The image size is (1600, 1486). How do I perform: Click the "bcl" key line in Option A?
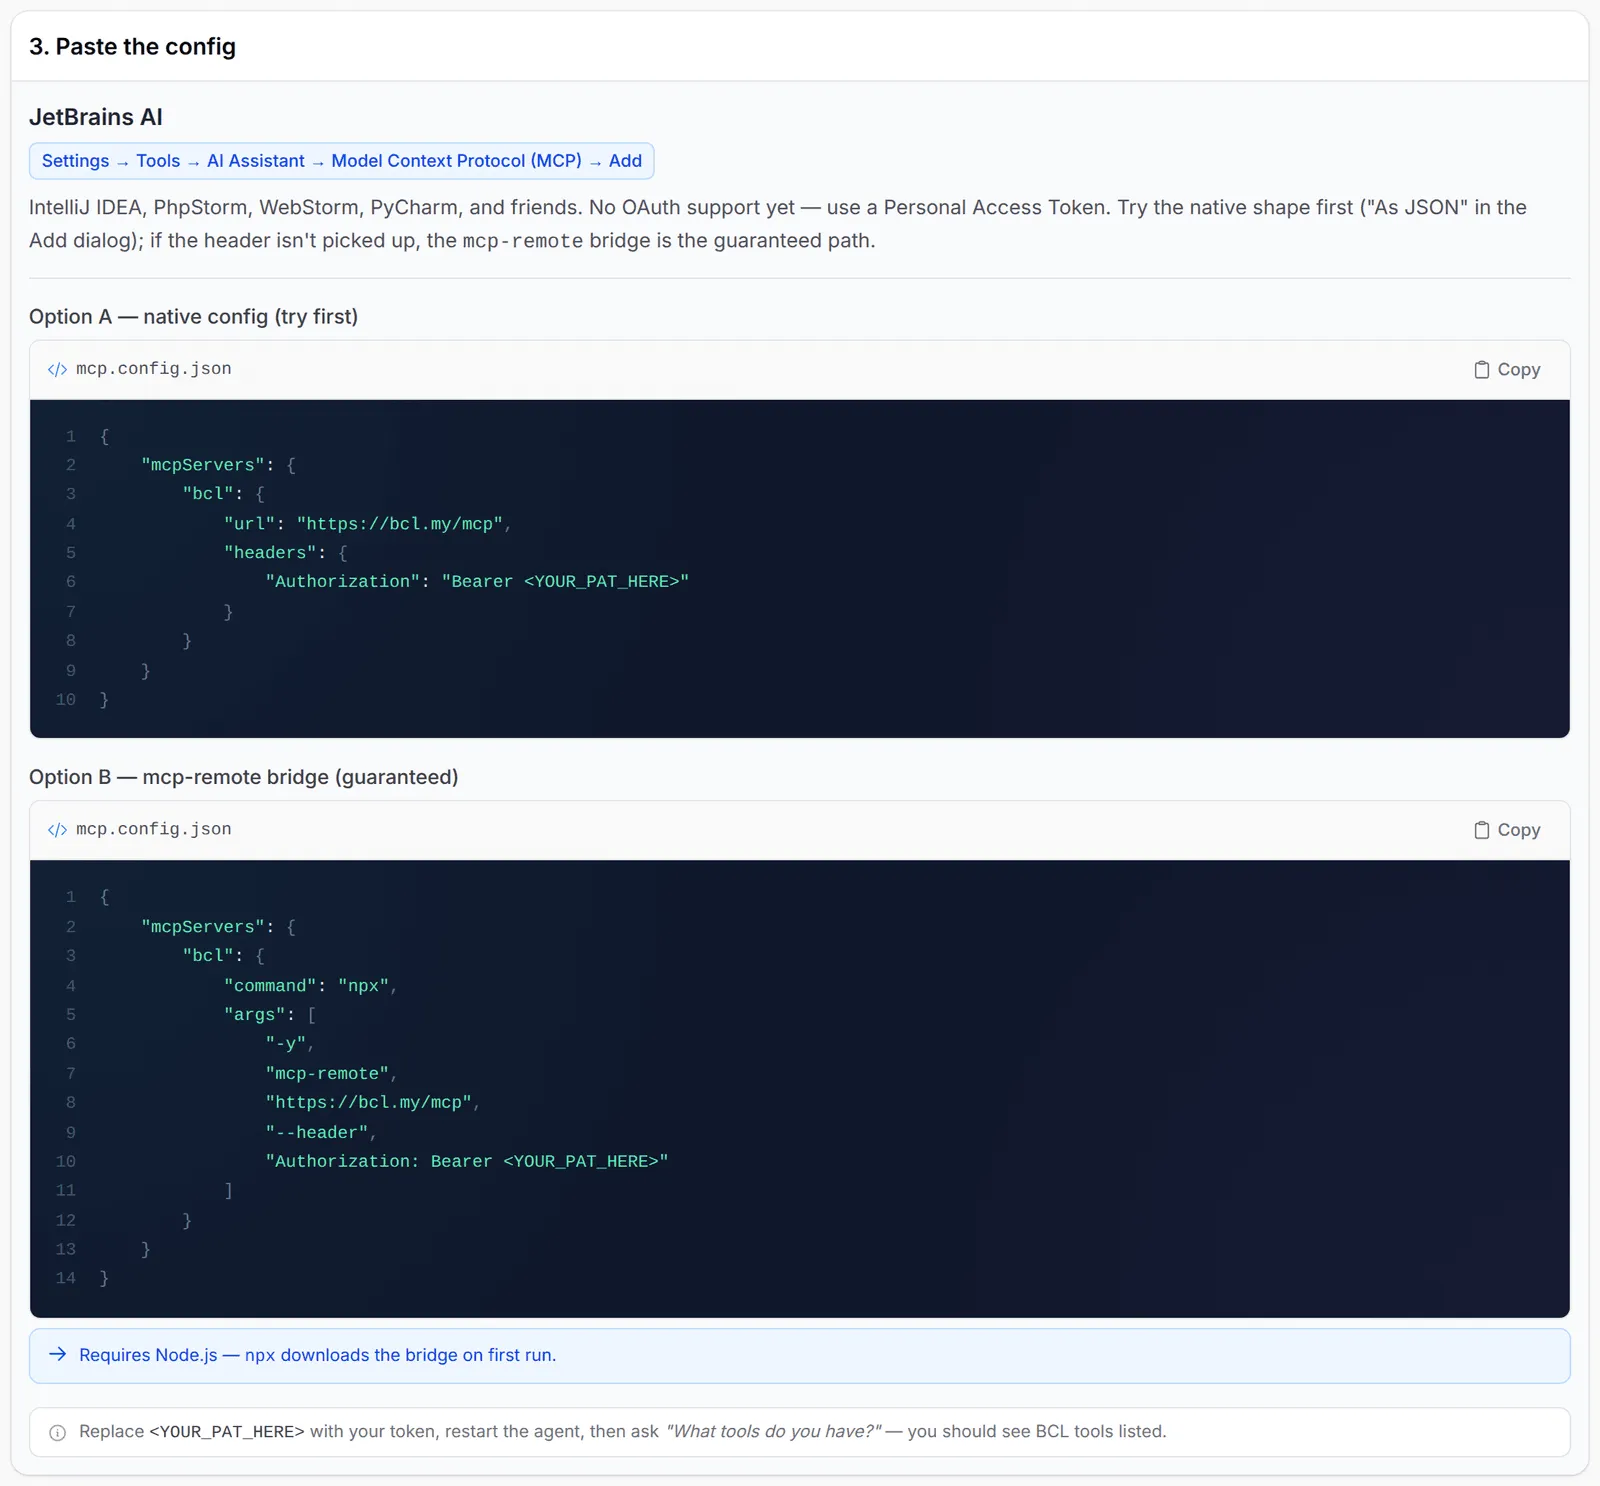224,494
